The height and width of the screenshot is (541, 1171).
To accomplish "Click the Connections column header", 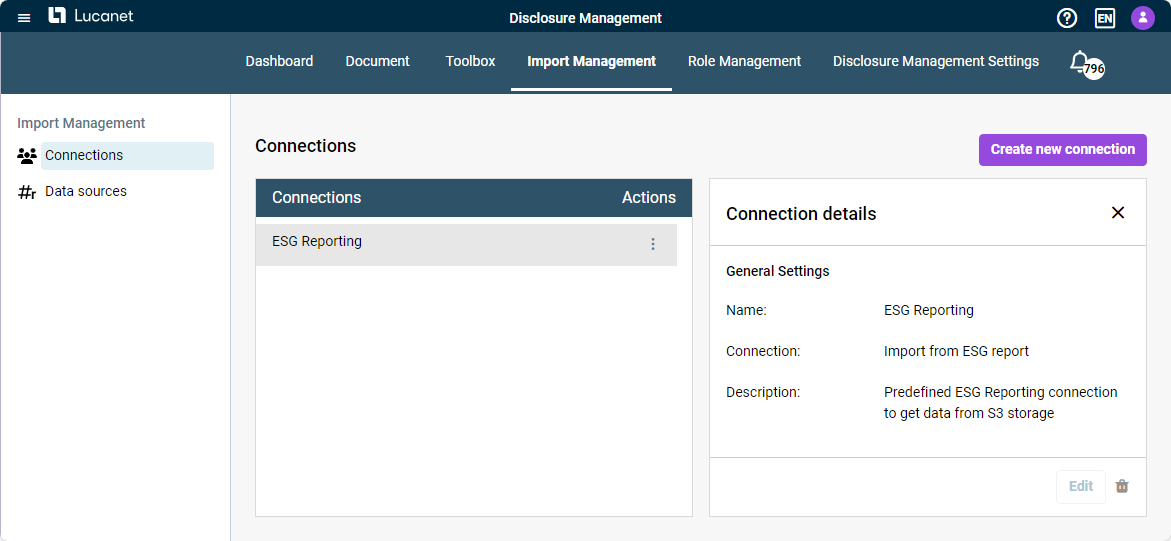I will 317,197.
